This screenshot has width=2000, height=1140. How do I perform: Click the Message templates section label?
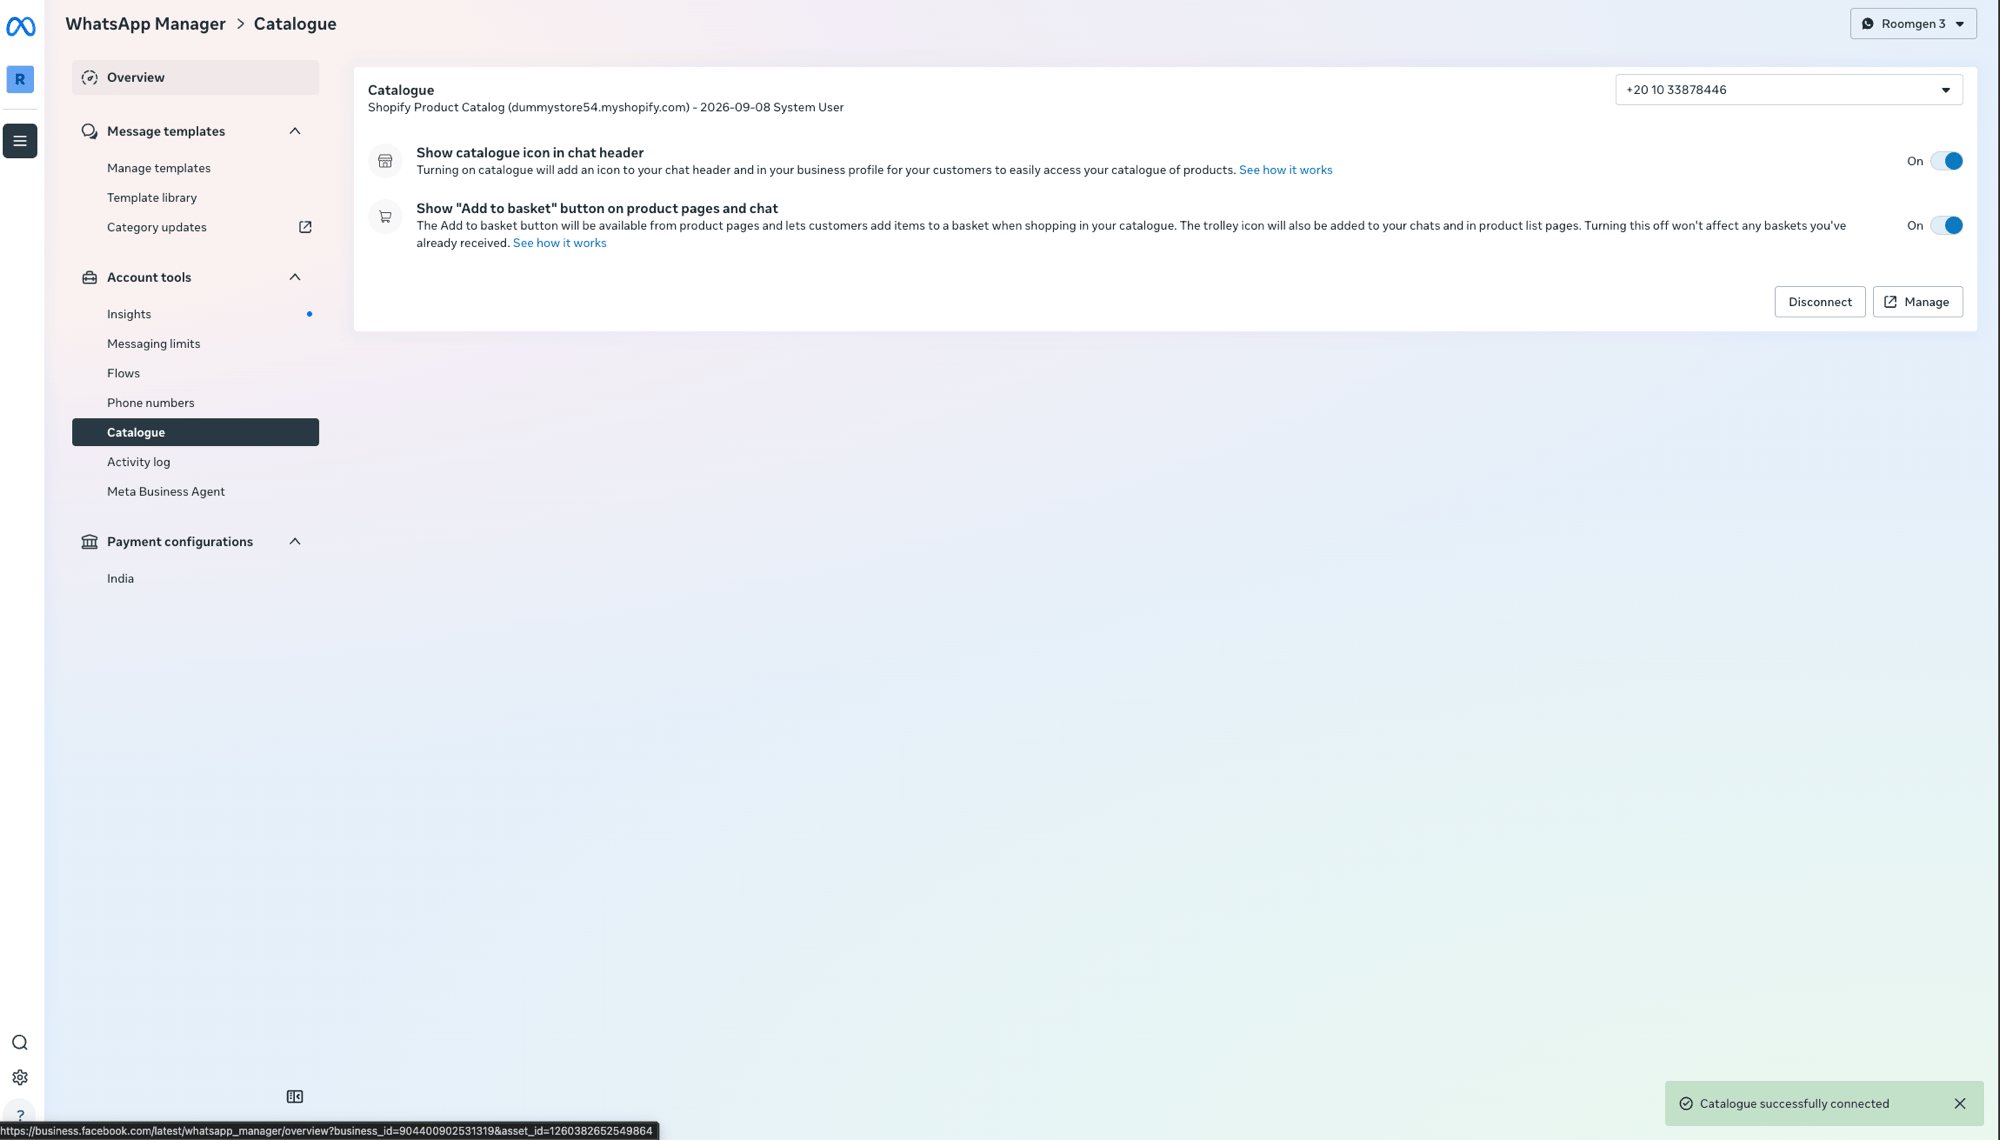(166, 131)
